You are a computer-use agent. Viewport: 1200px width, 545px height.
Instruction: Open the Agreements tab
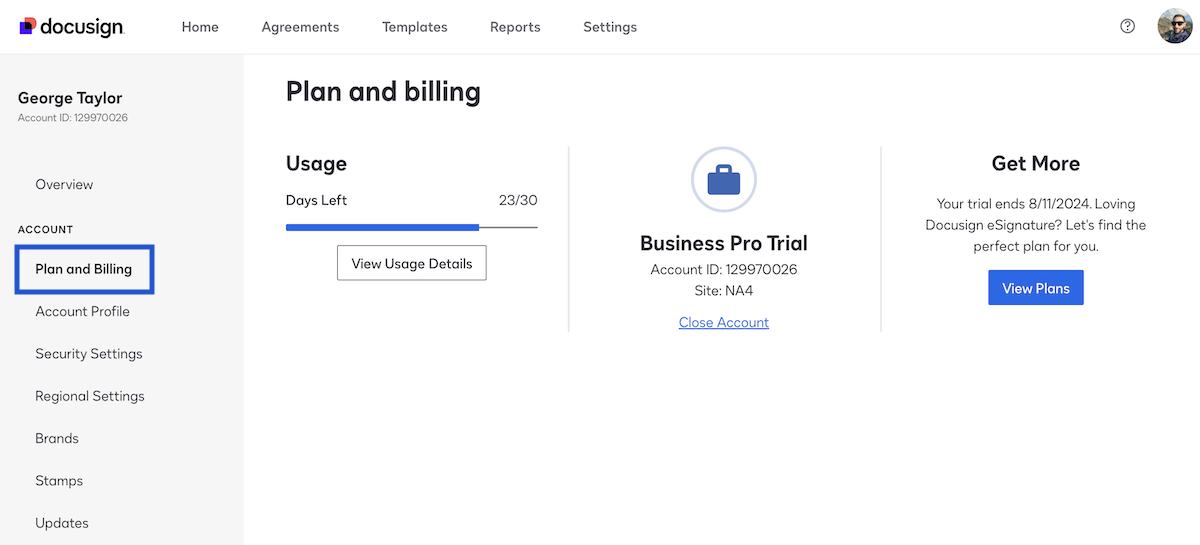pyautogui.click(x=300, y=27)
